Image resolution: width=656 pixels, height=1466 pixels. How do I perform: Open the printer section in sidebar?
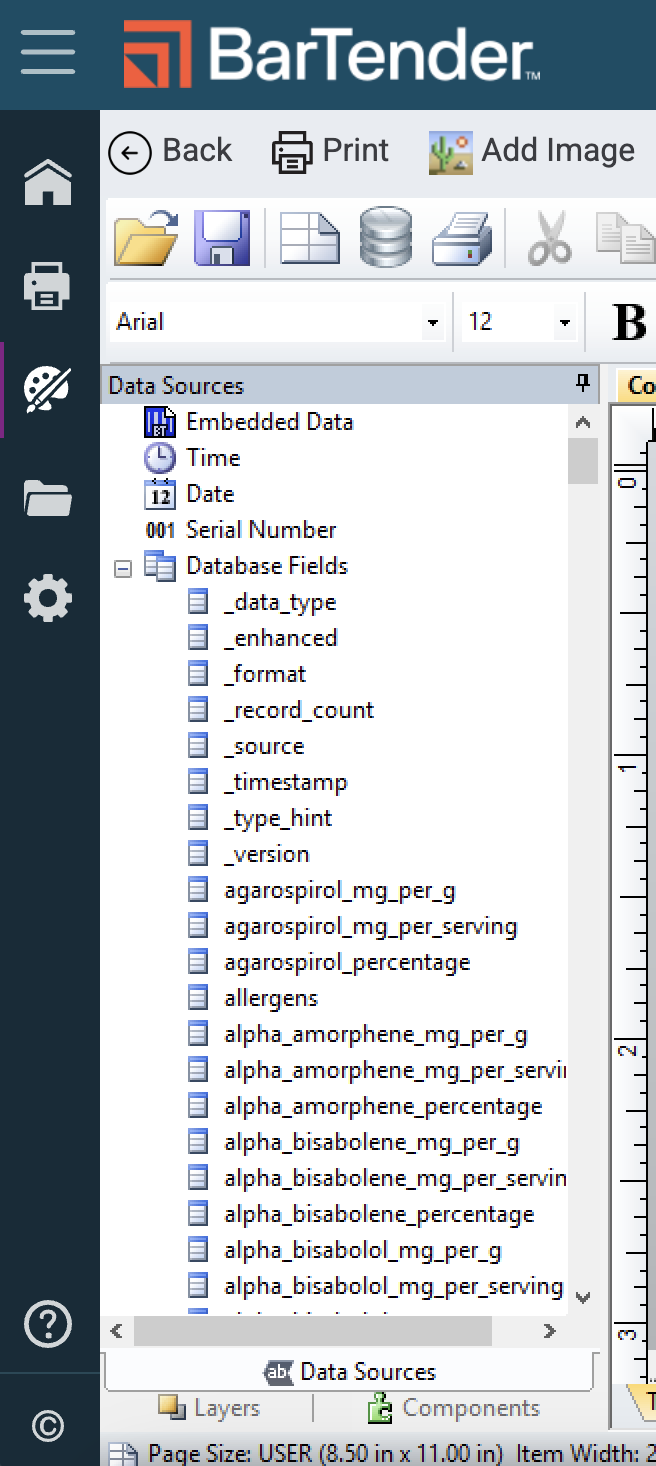point(48,287)
